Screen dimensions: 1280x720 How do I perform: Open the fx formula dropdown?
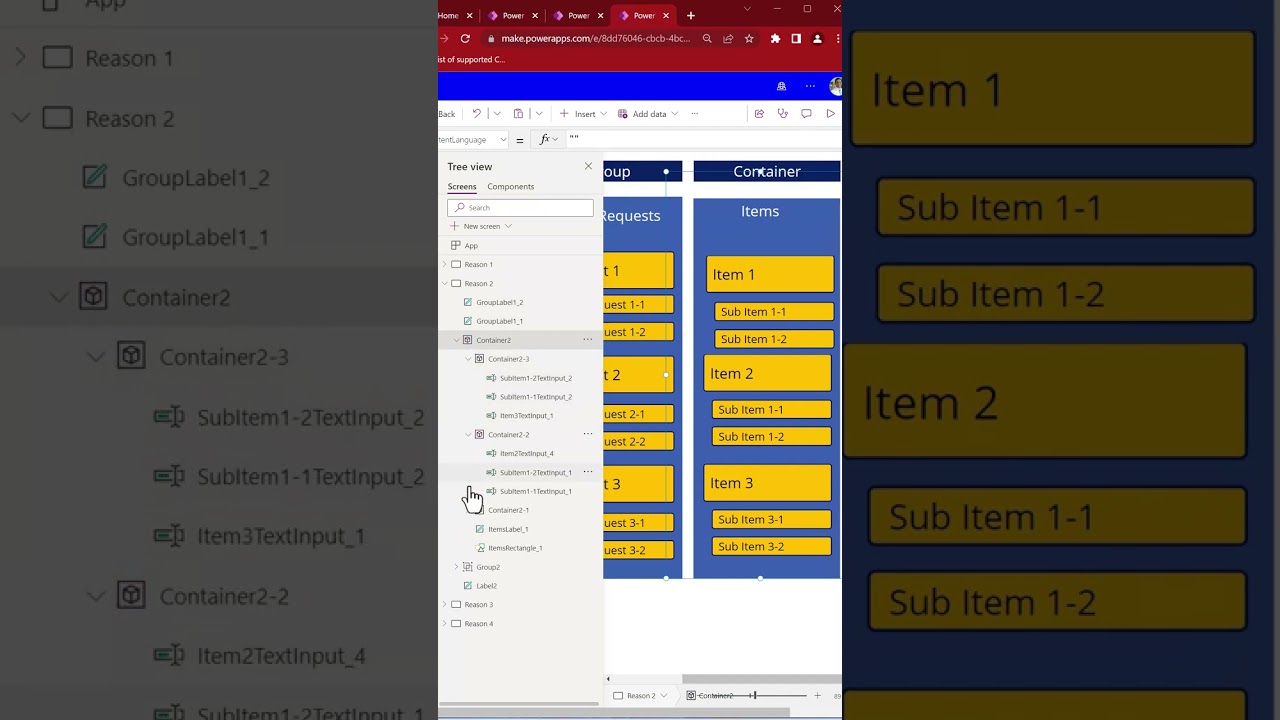coord(554,140)
